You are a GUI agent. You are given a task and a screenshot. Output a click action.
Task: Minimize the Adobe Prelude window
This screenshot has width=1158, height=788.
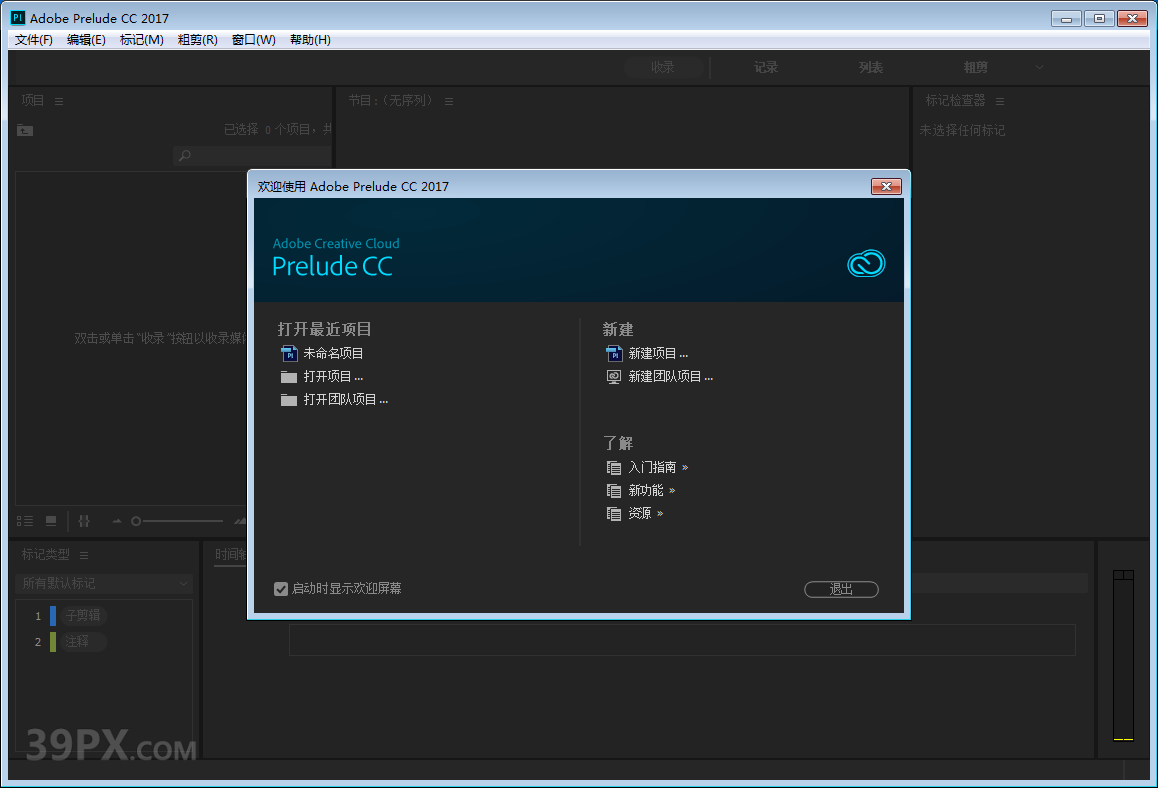click(x=1066, y=18)
